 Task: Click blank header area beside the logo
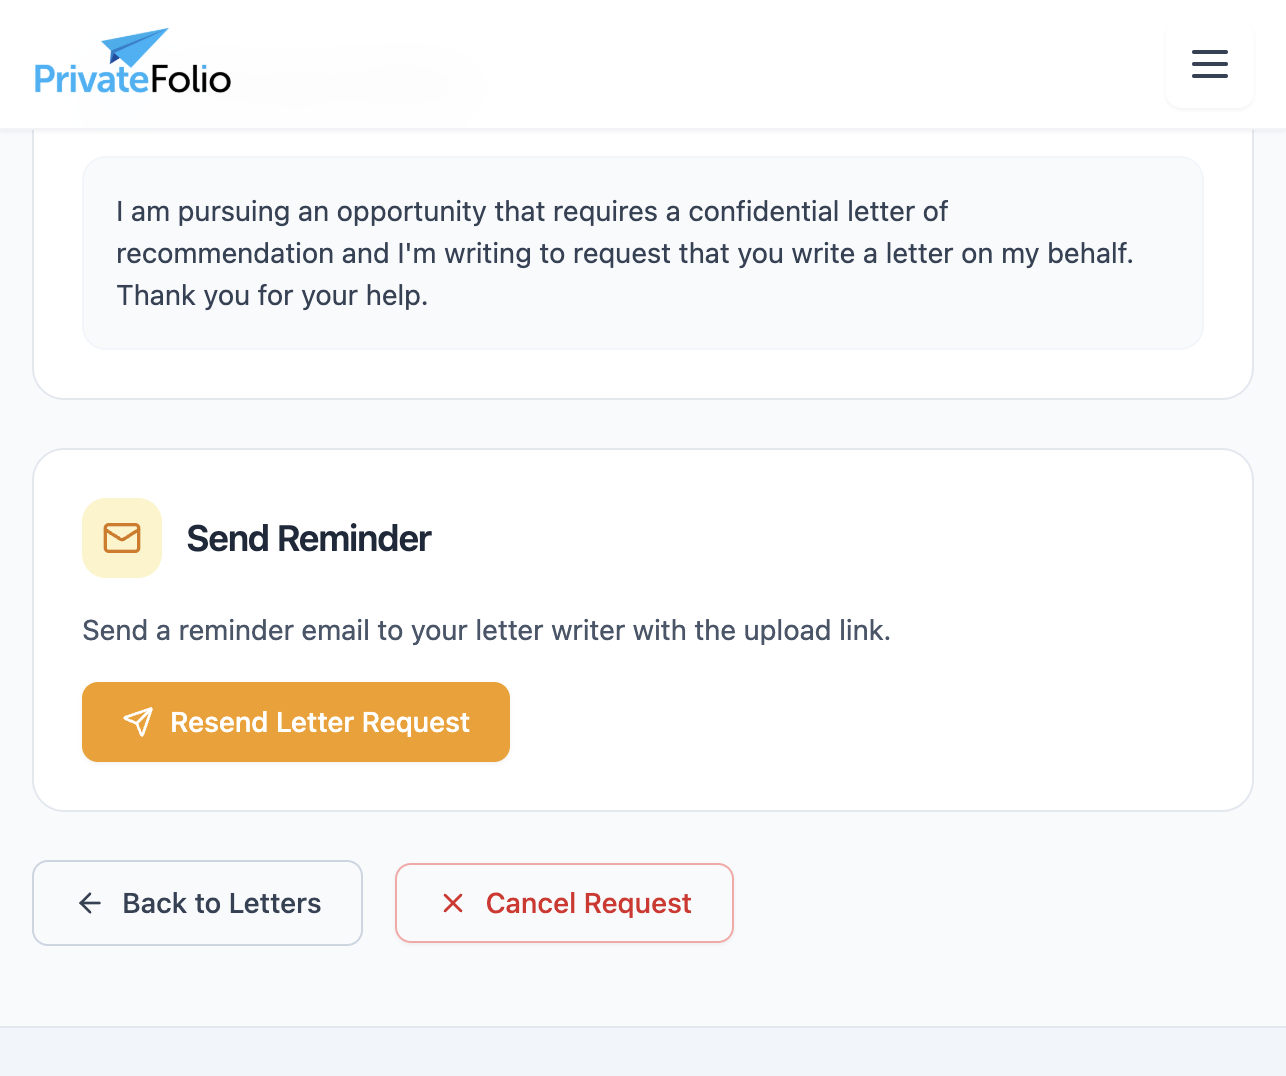[x=700, y=64]
